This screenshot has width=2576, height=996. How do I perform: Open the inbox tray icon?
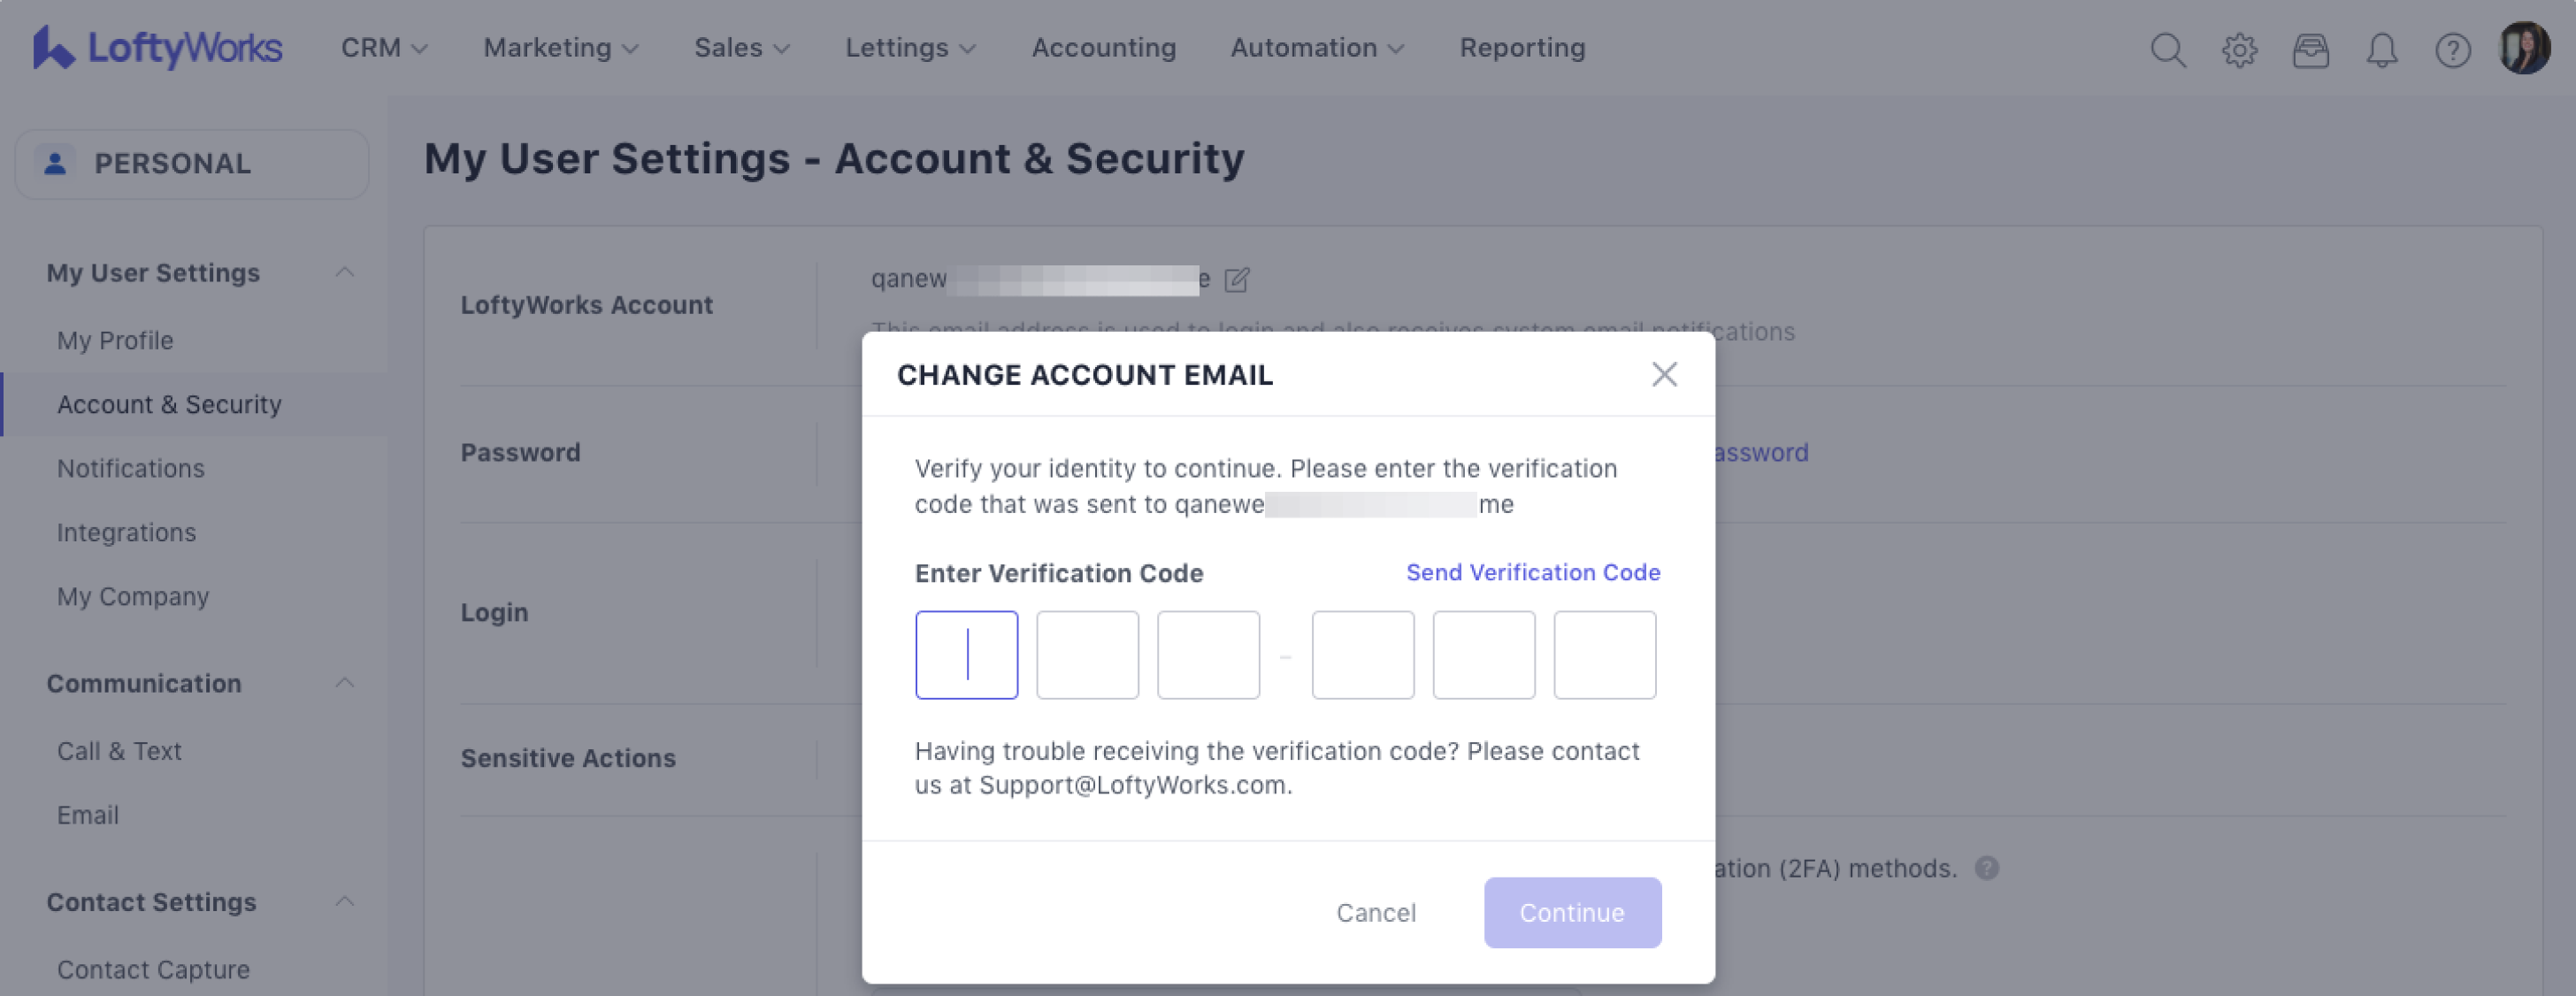coord(2310,49)
